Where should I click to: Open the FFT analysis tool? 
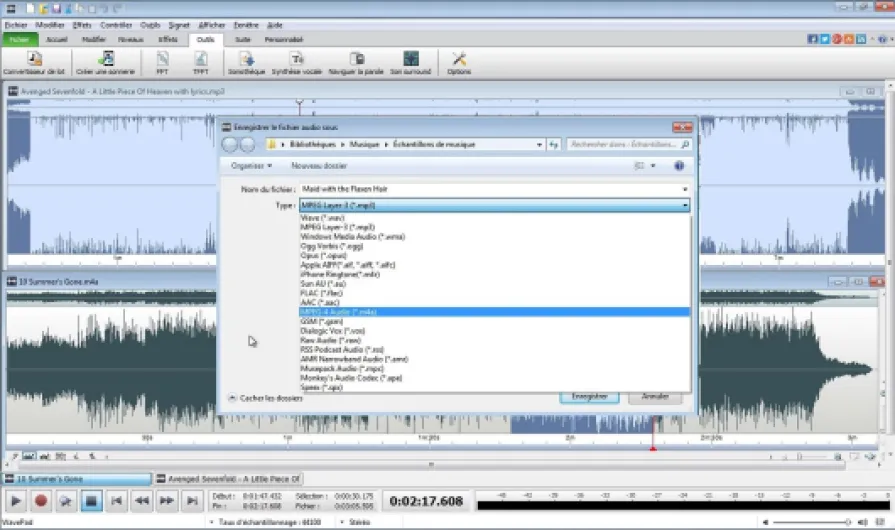tap(162, 60)
